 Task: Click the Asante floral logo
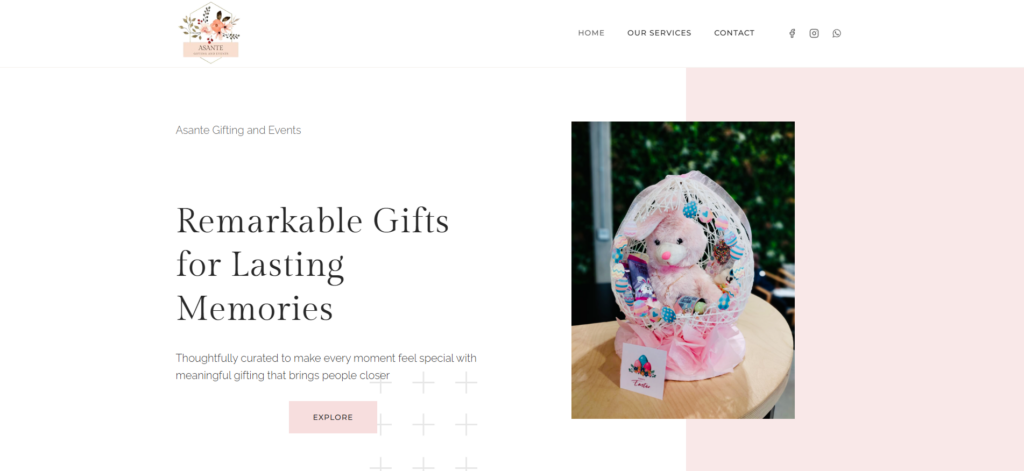point(210,33)
